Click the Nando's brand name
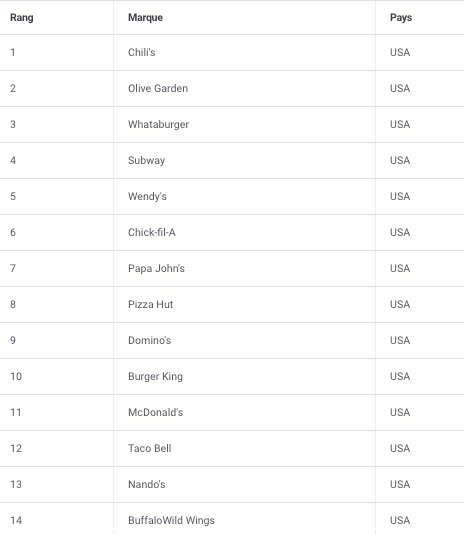 pyautogui.click(x=146, y=484)
